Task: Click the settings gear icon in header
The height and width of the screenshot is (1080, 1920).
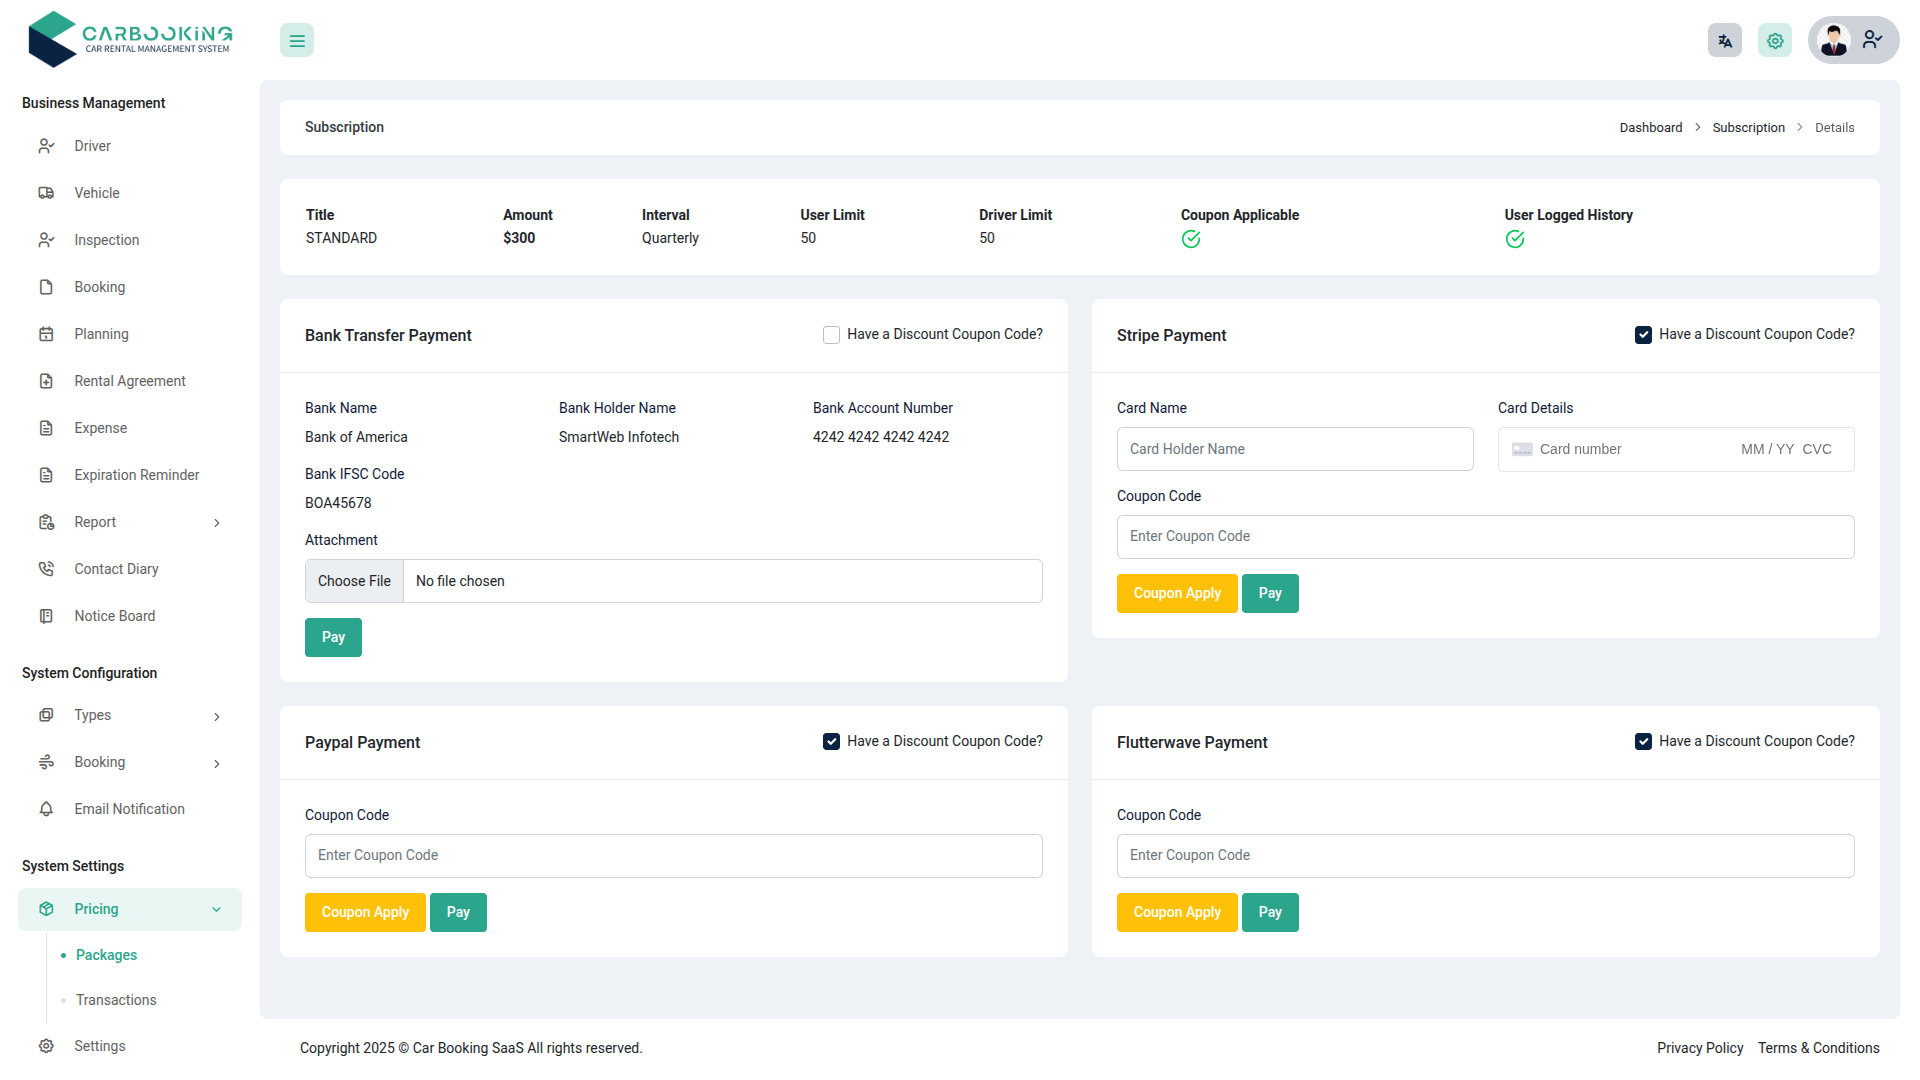Action: tap(1774, 40)
